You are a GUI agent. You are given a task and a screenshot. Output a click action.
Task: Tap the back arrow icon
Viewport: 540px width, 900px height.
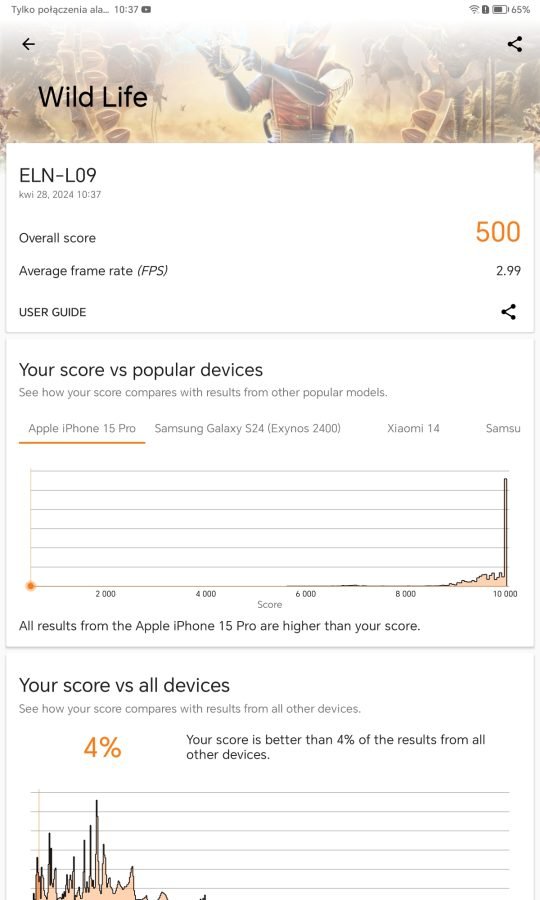point(28,44)
